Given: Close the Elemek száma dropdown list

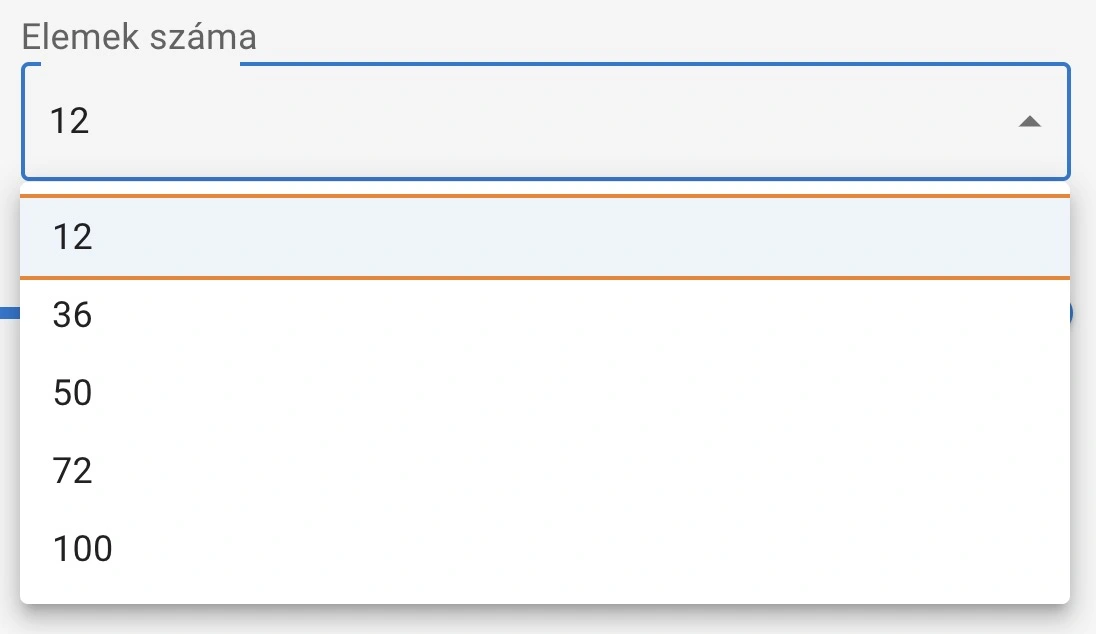Looking at the screenshot, I should click(x=1029, y=122).
